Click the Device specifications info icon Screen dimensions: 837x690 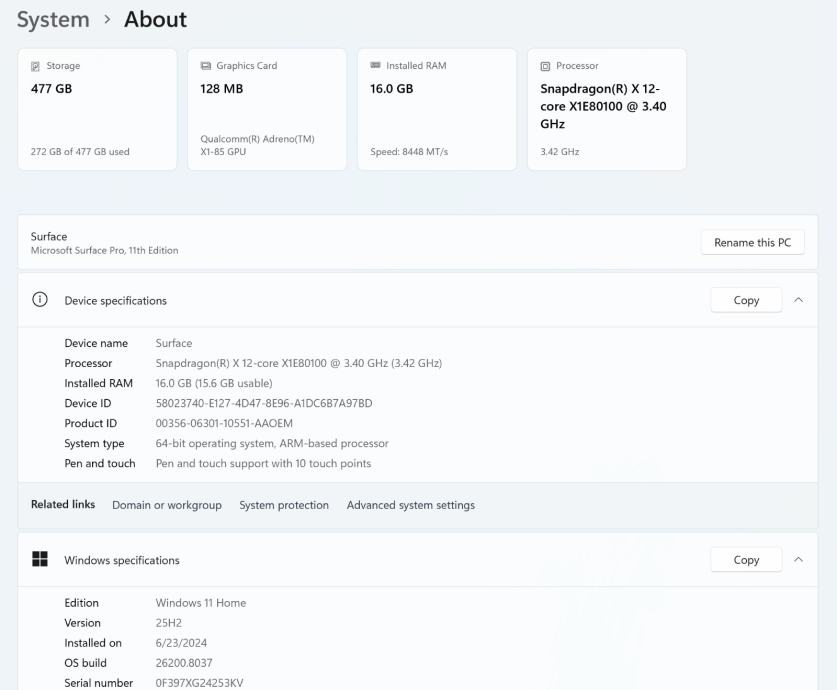[x=40, y=300]
